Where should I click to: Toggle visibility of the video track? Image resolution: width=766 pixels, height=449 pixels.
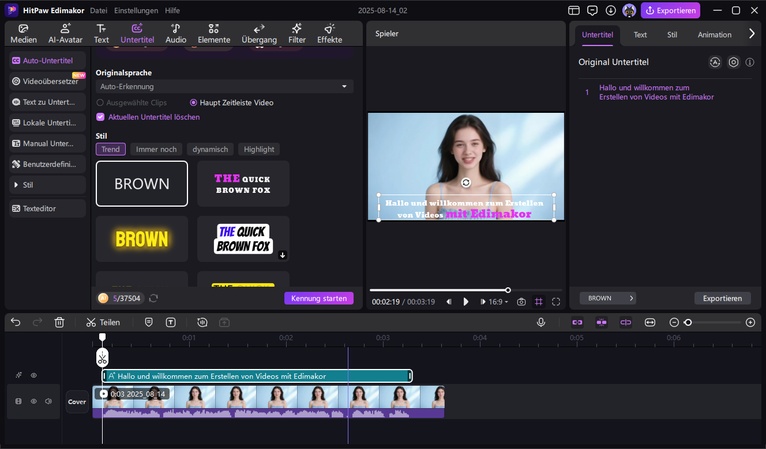click(x=34, y=401)
